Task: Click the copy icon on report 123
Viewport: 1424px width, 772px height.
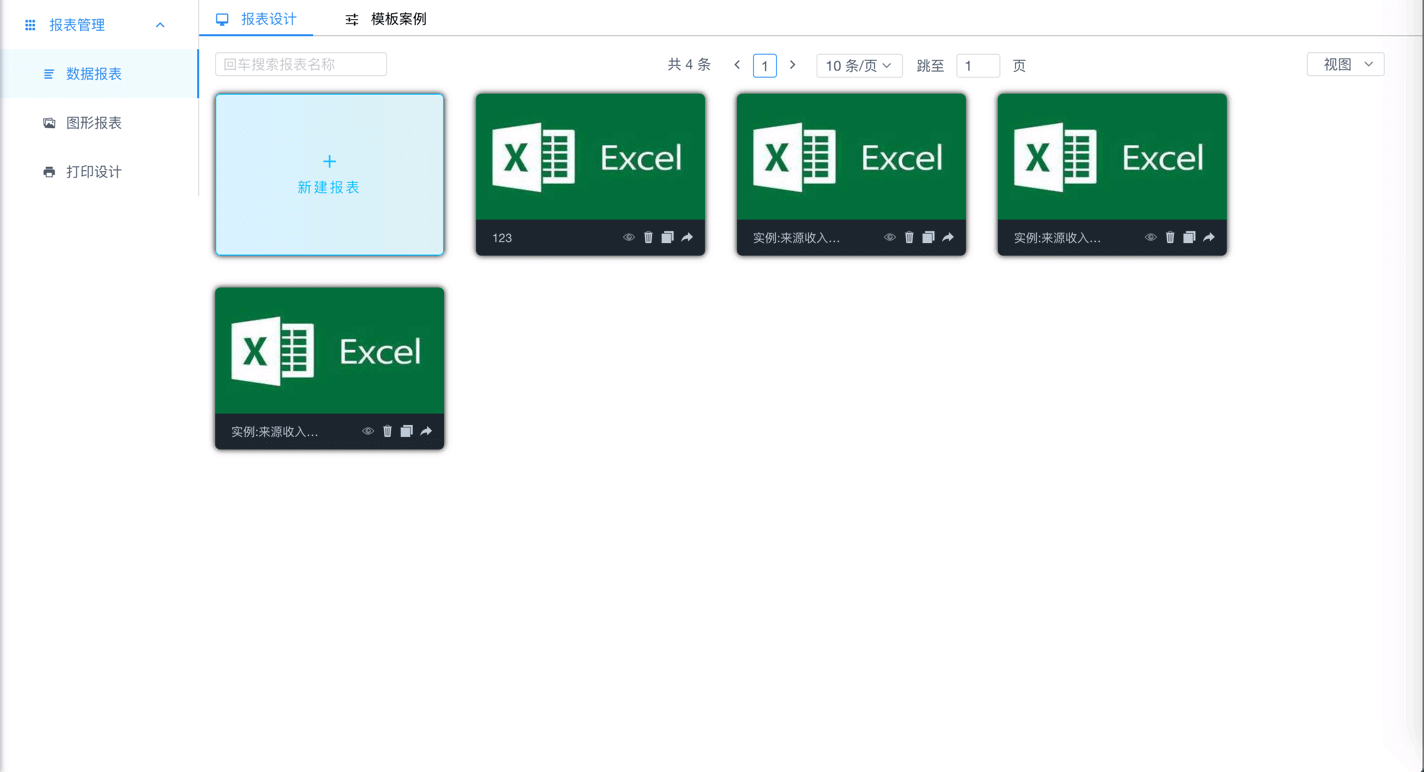Action: click(x=667, y=238)
